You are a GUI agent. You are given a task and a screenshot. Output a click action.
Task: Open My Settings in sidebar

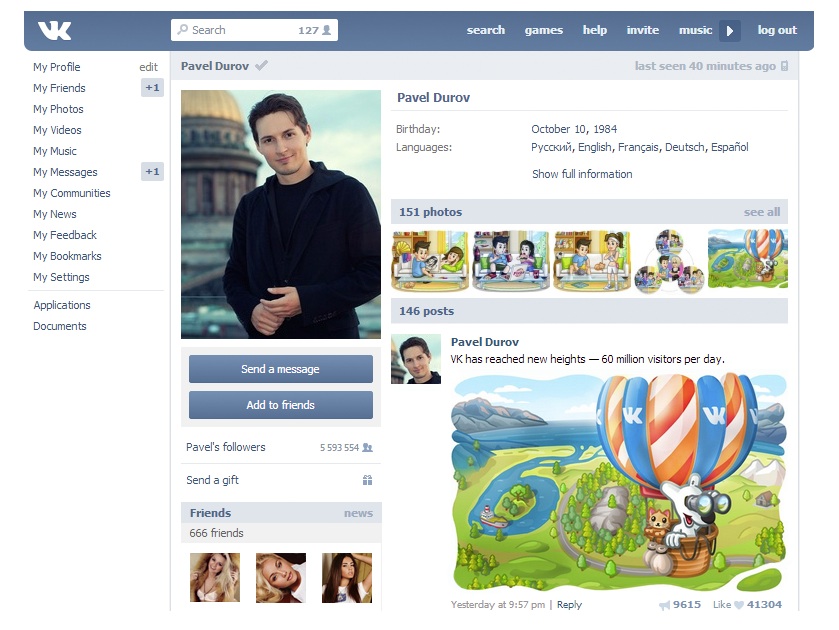coord(61,277)
